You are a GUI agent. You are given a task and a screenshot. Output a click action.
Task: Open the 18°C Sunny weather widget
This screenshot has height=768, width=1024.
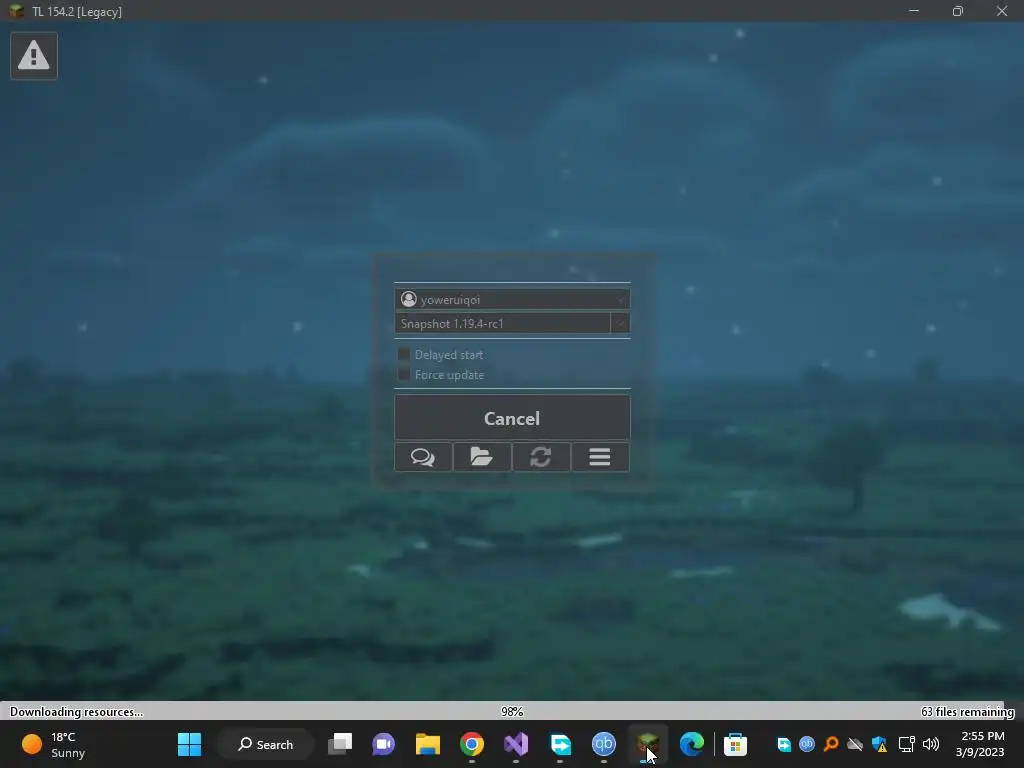(x=54, y=744)
